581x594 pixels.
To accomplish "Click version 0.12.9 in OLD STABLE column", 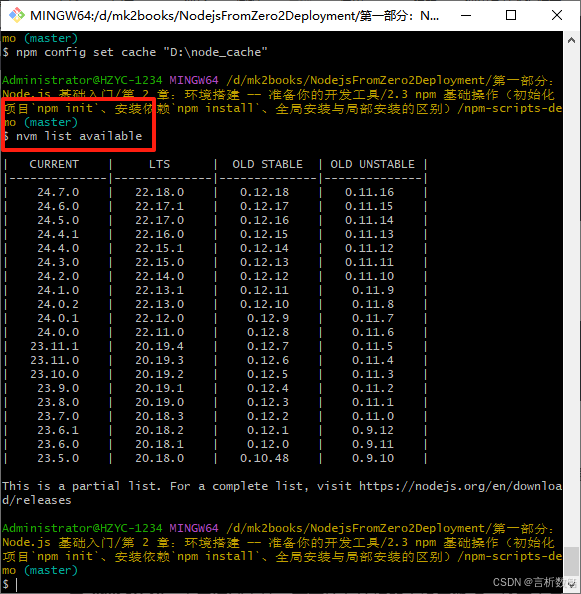I will tap(268, 318).
